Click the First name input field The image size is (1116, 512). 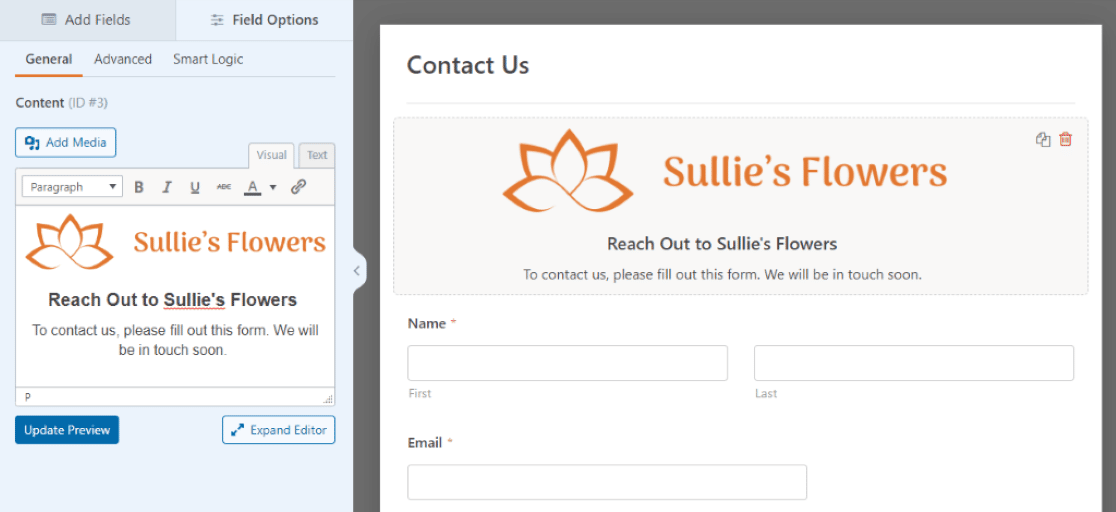(x=567, y=363)
